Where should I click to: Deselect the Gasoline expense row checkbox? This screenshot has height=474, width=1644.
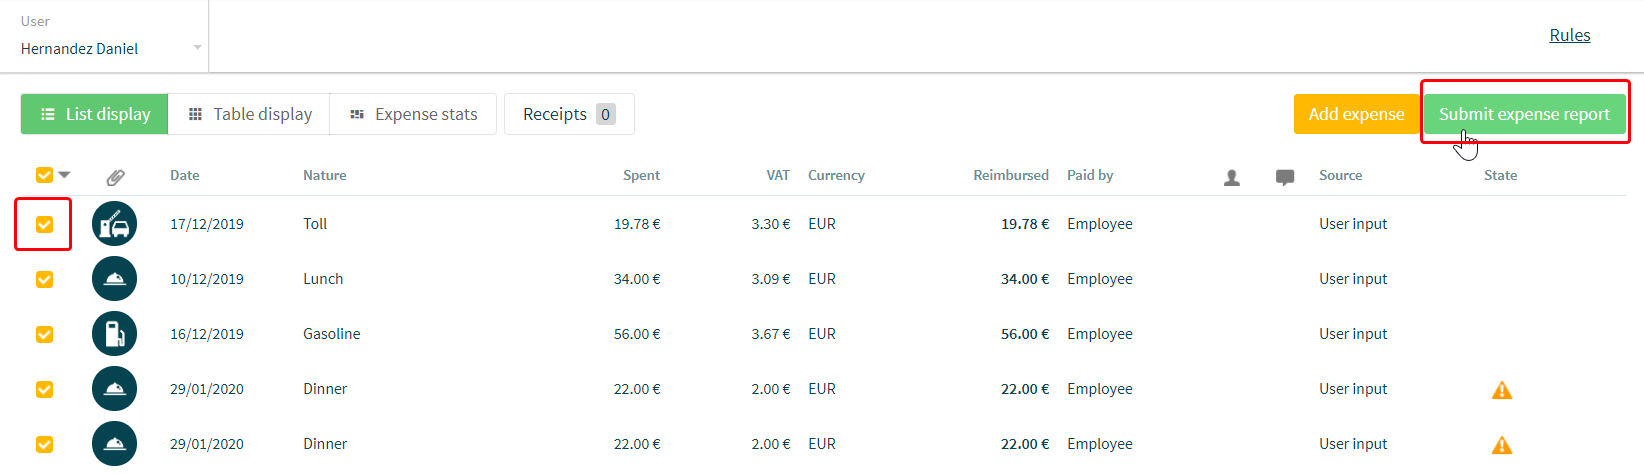pyautogui.click(x=44, y=334)
